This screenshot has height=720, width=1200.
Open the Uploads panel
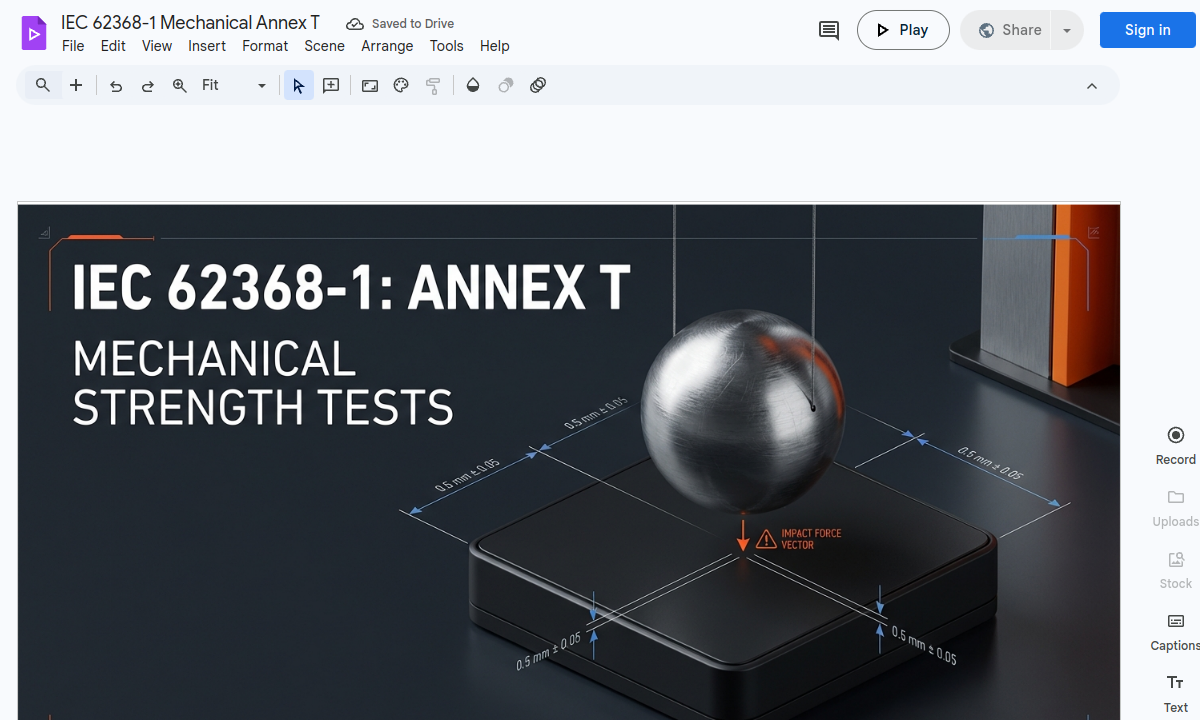point(1175,508)
